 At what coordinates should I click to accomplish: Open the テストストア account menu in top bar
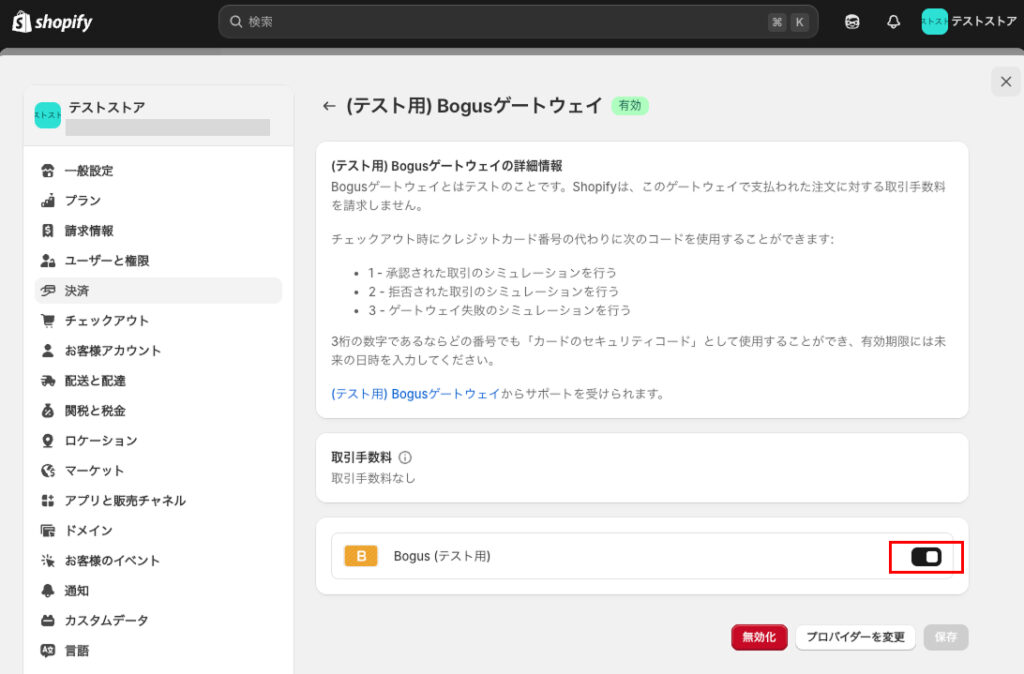[968, 21]
